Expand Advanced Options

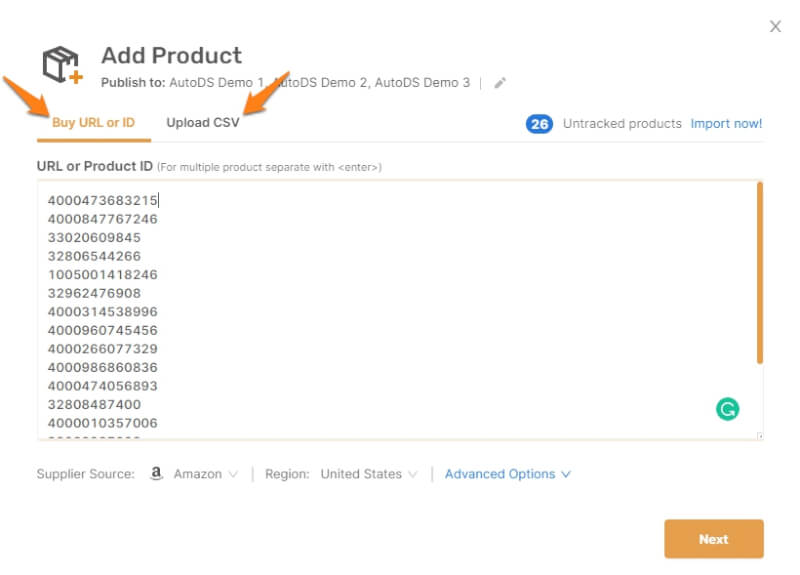click(507, 474)
